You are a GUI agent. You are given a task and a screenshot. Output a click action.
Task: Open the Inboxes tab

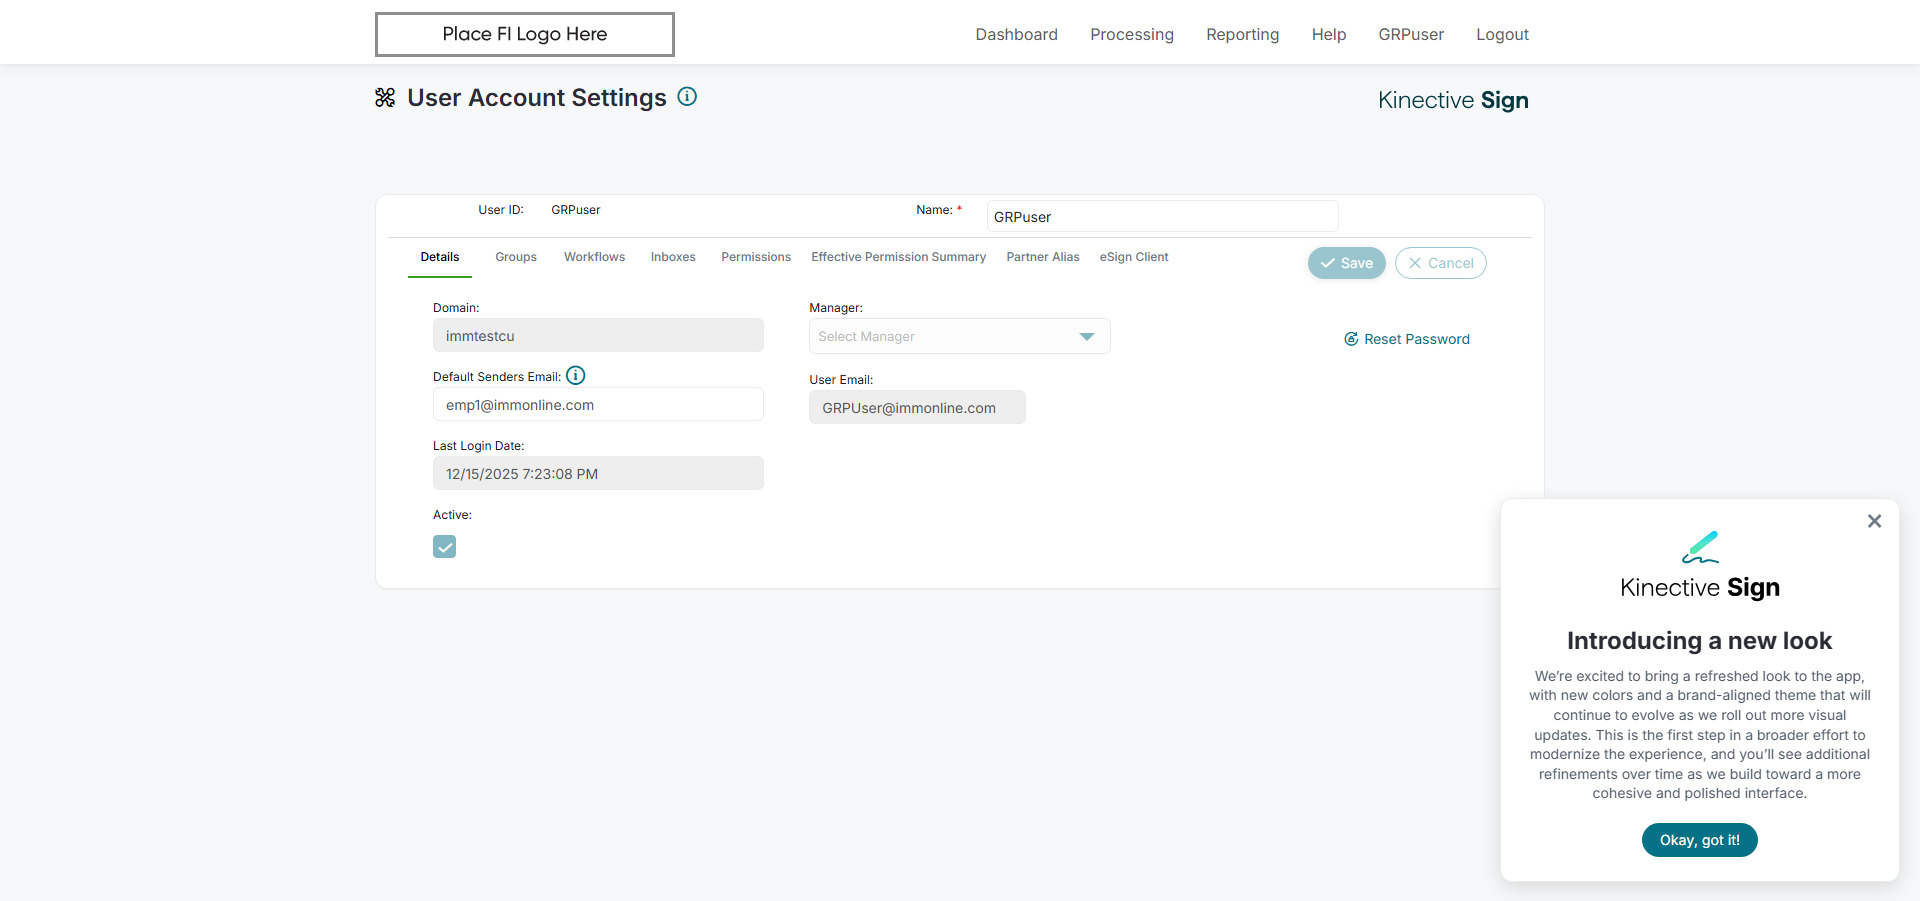[673, 257]
